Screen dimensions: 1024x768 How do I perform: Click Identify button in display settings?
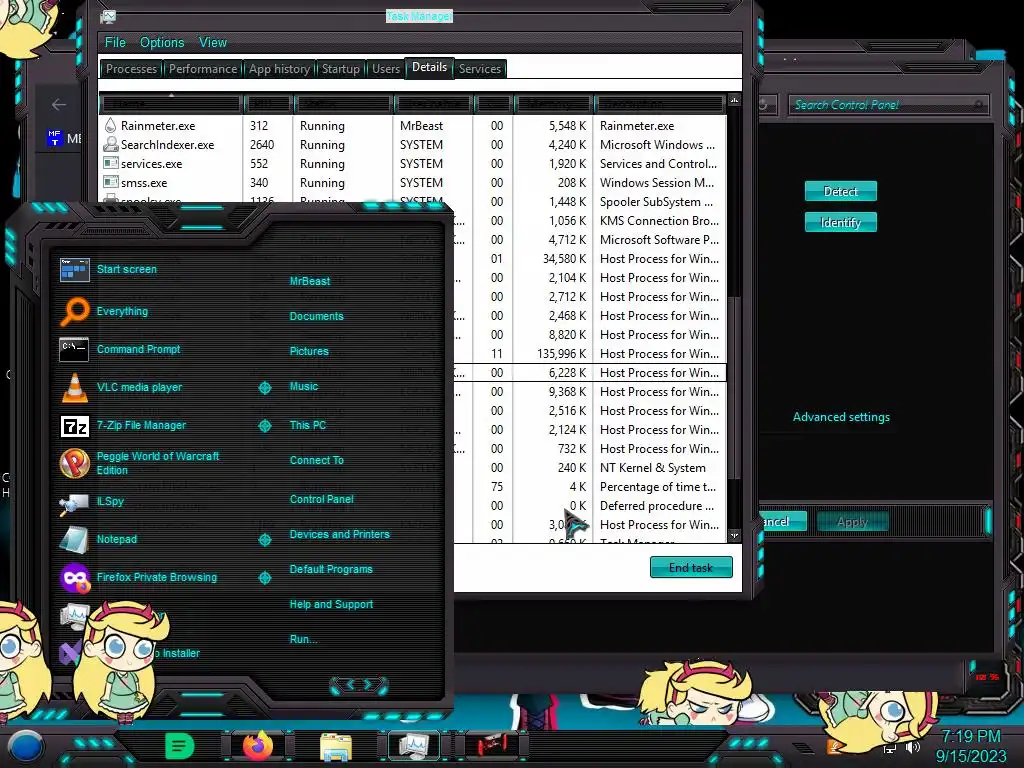[840, 223]
